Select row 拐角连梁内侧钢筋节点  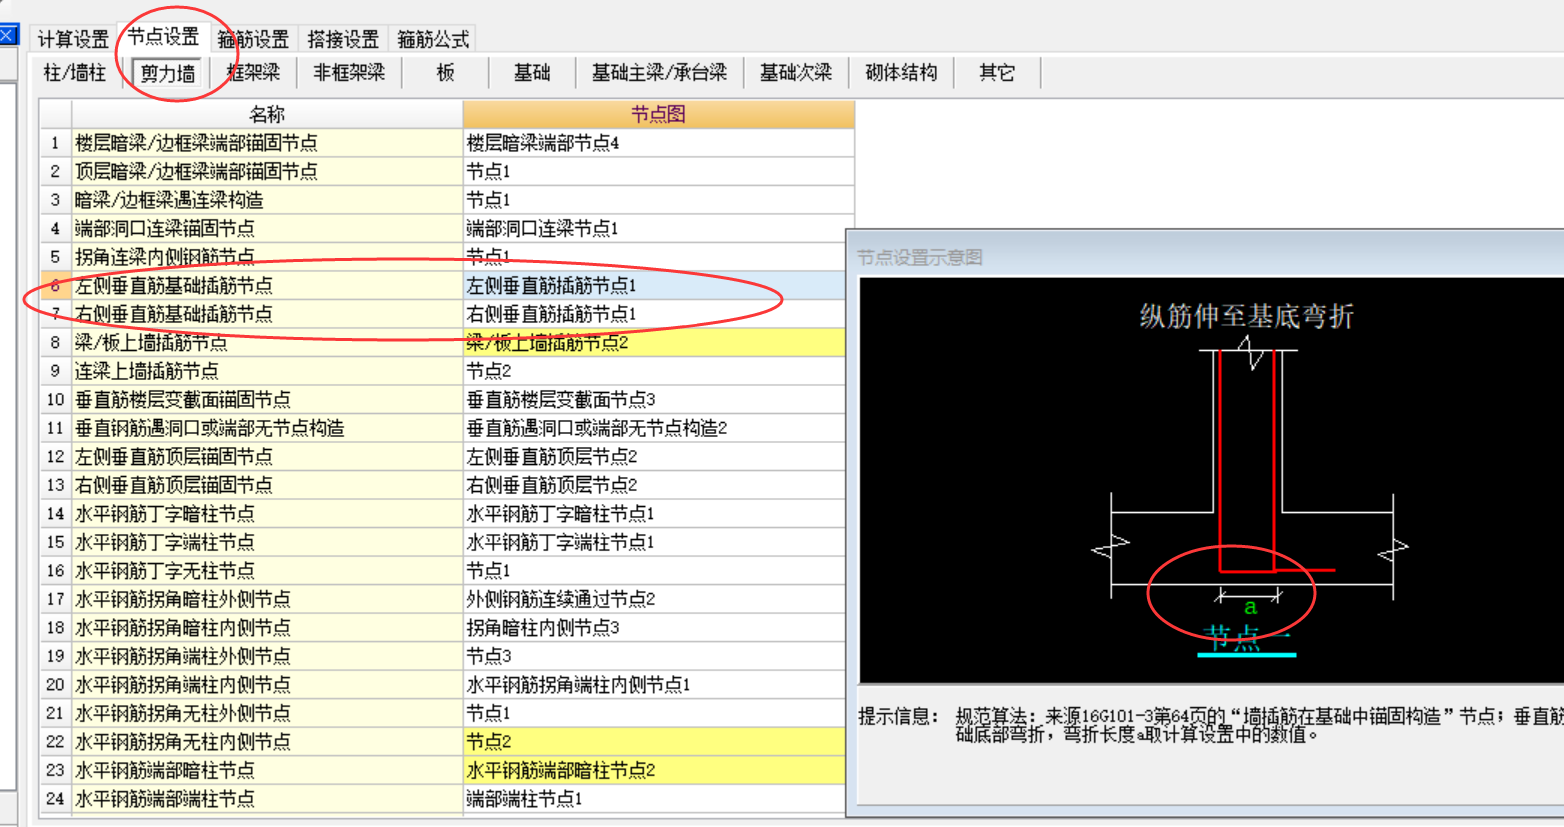pos(267,257)
